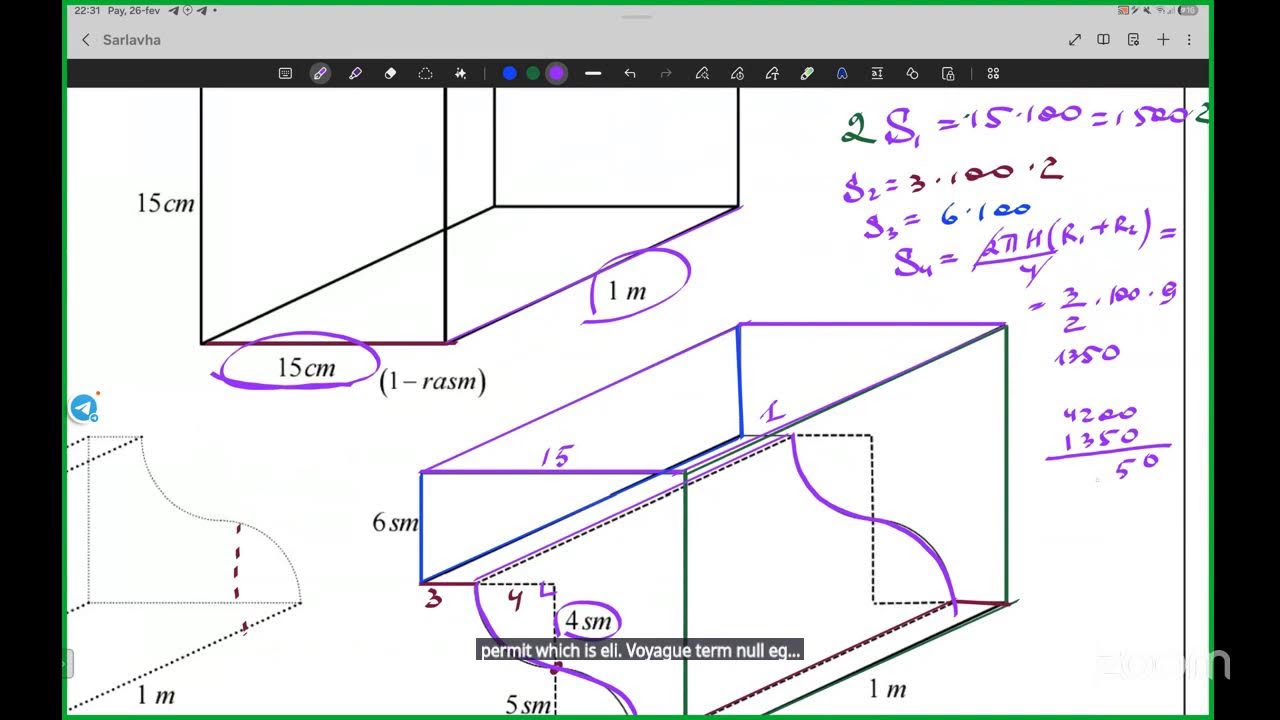Tap the top center window drag handle
The height and width of the screenshot is (720, 1280).
[x=639, y=17]
